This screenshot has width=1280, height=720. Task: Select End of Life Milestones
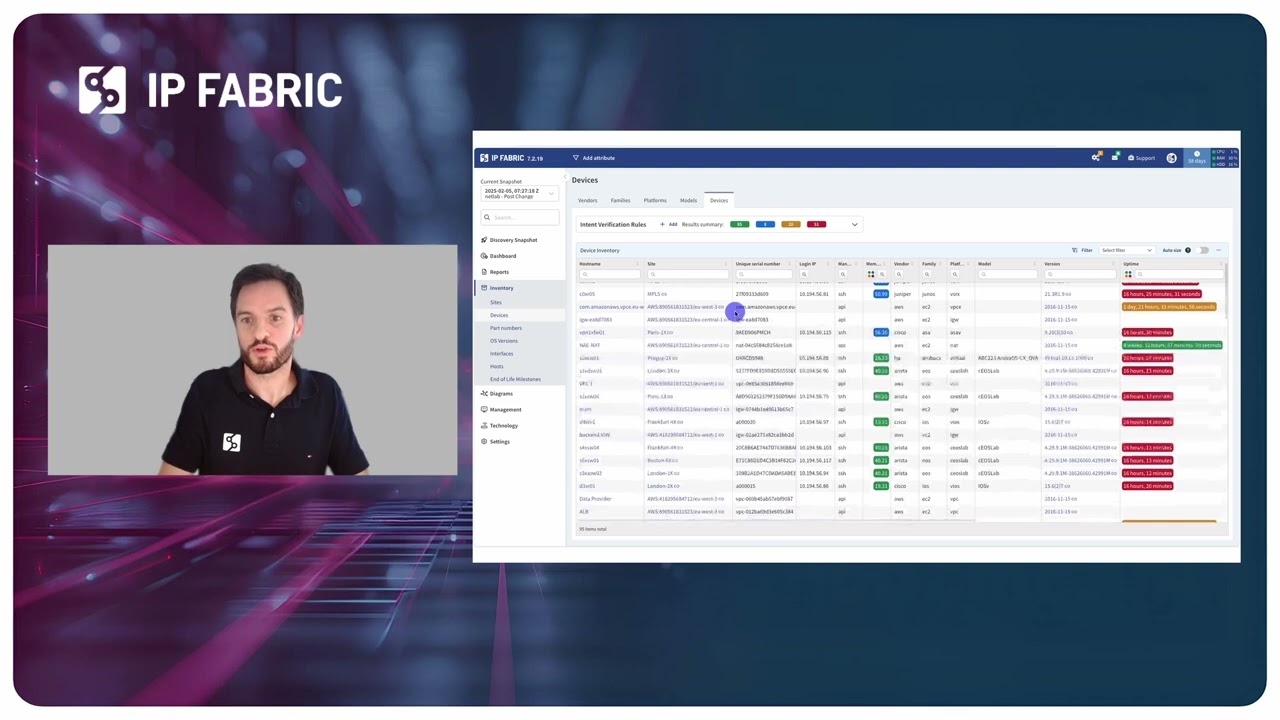[x=515, y=379]
